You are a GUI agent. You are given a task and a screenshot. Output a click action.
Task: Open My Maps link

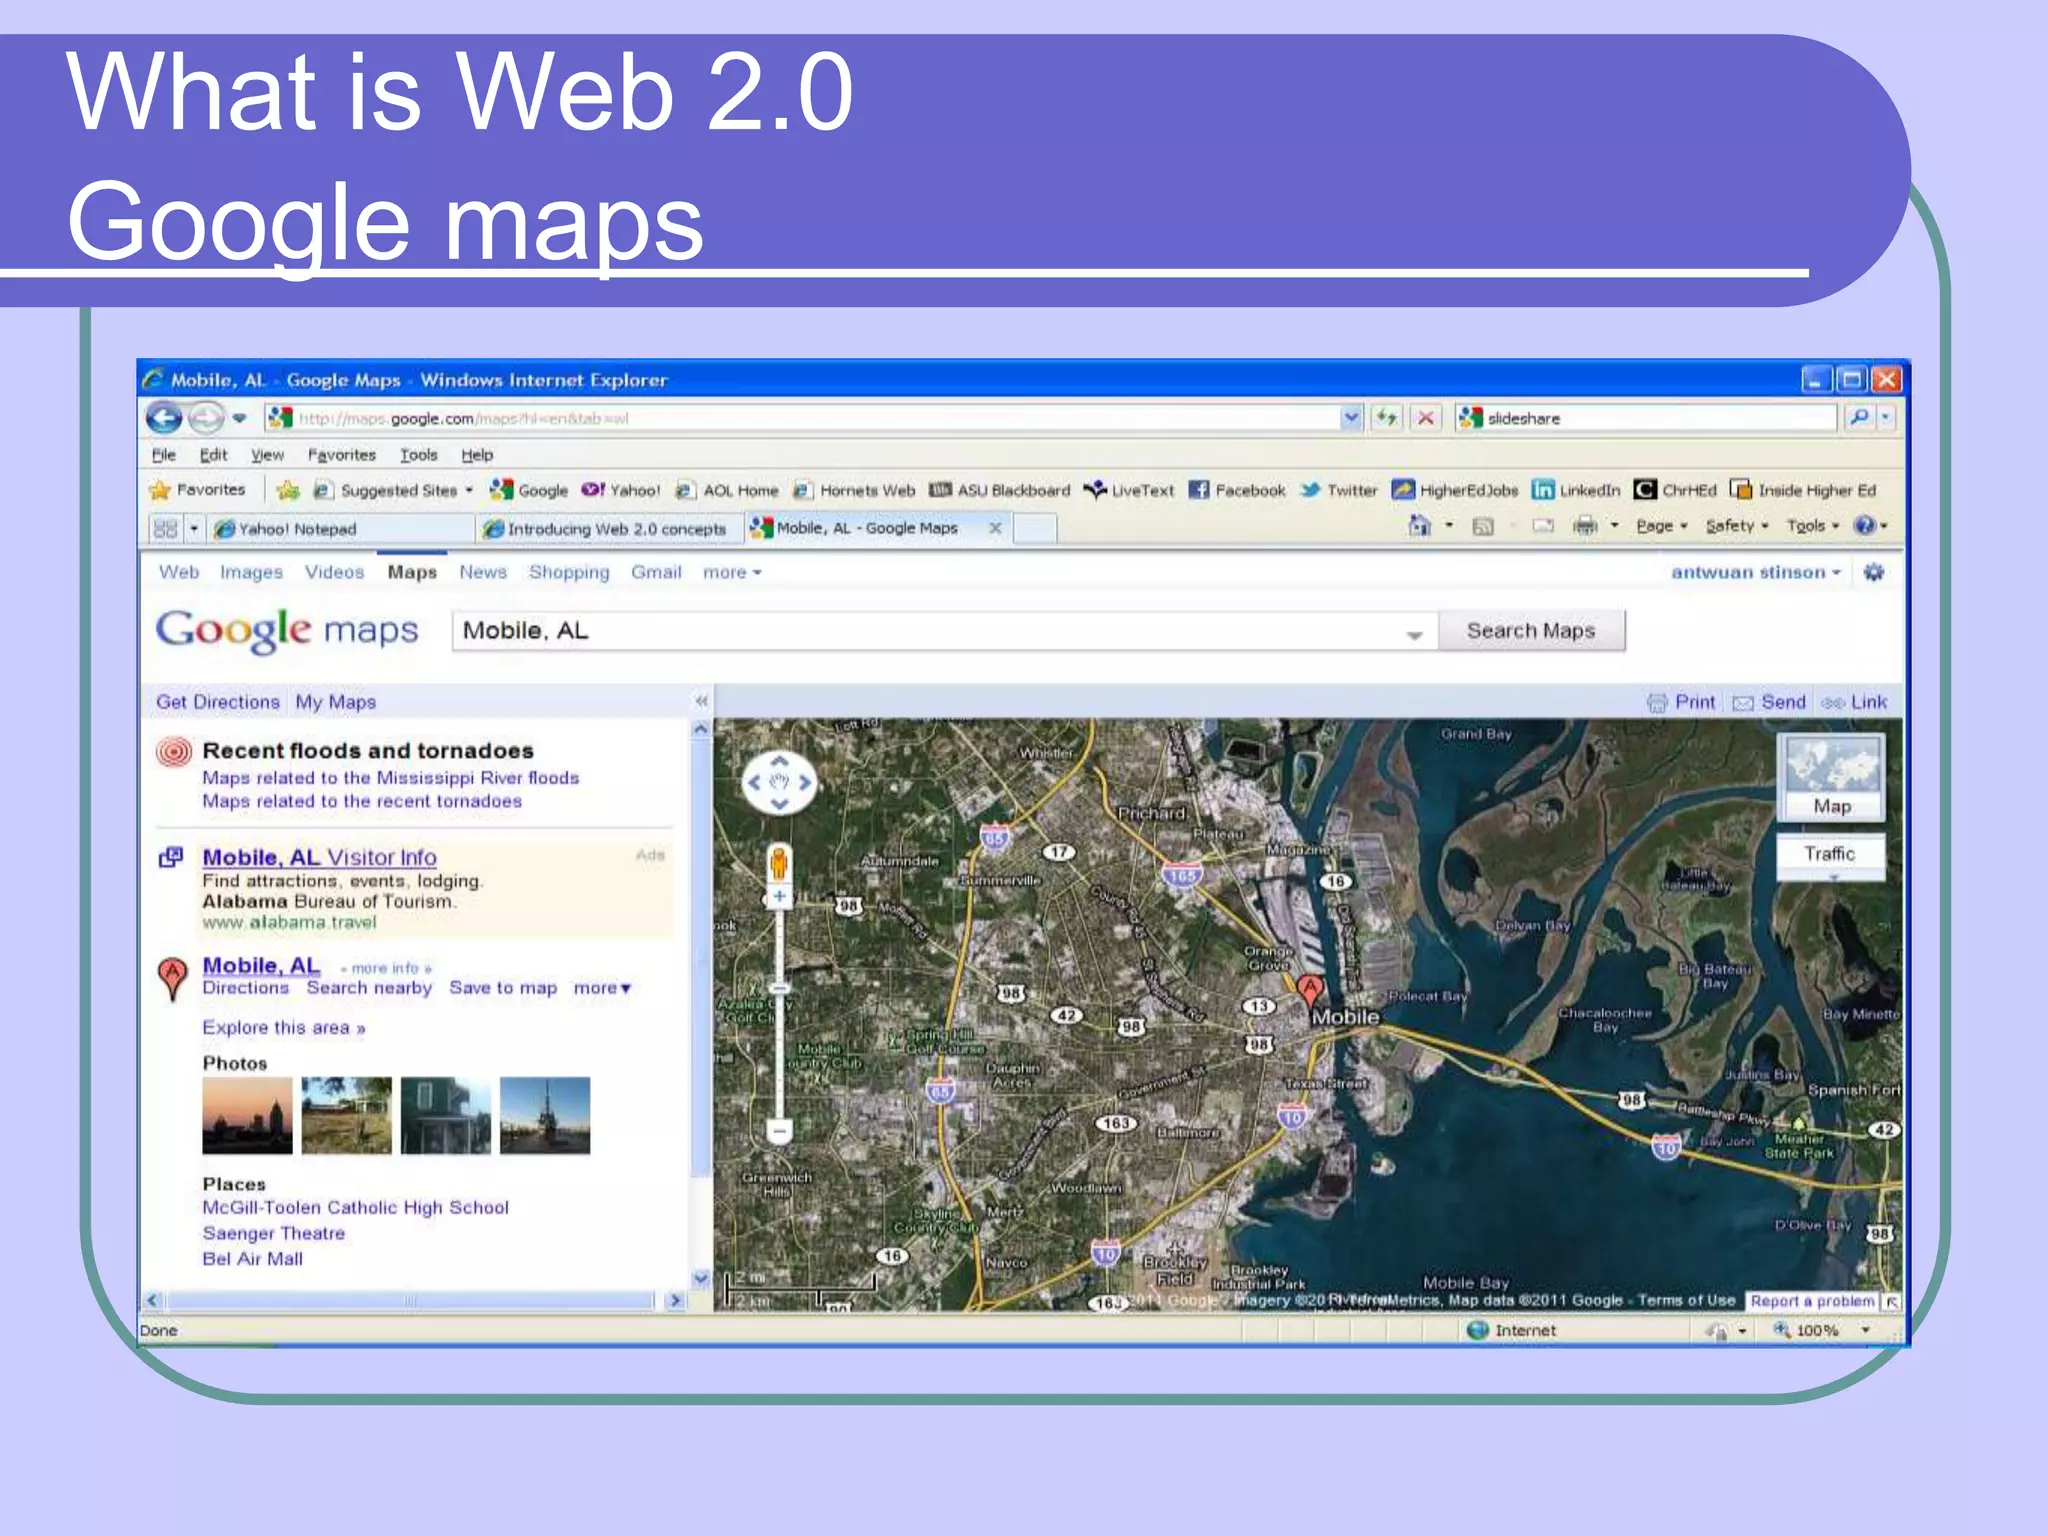(x=336, y=702)
